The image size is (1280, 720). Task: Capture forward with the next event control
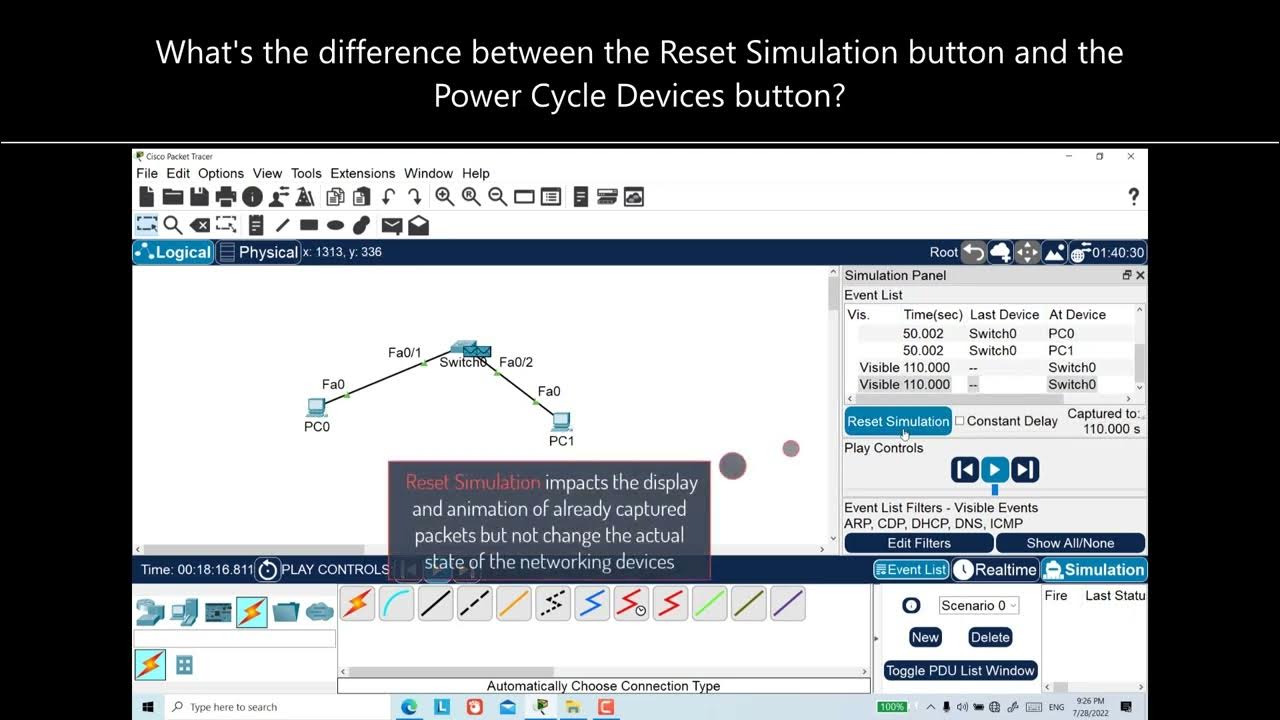point(1025,470)
